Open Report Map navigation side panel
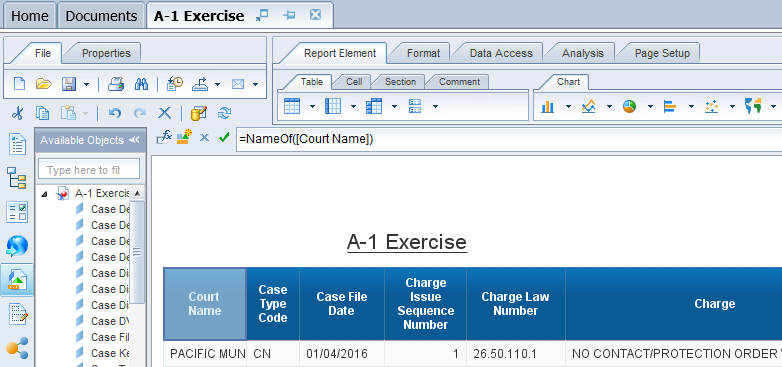The image size is (782, 367). point(17,178)
